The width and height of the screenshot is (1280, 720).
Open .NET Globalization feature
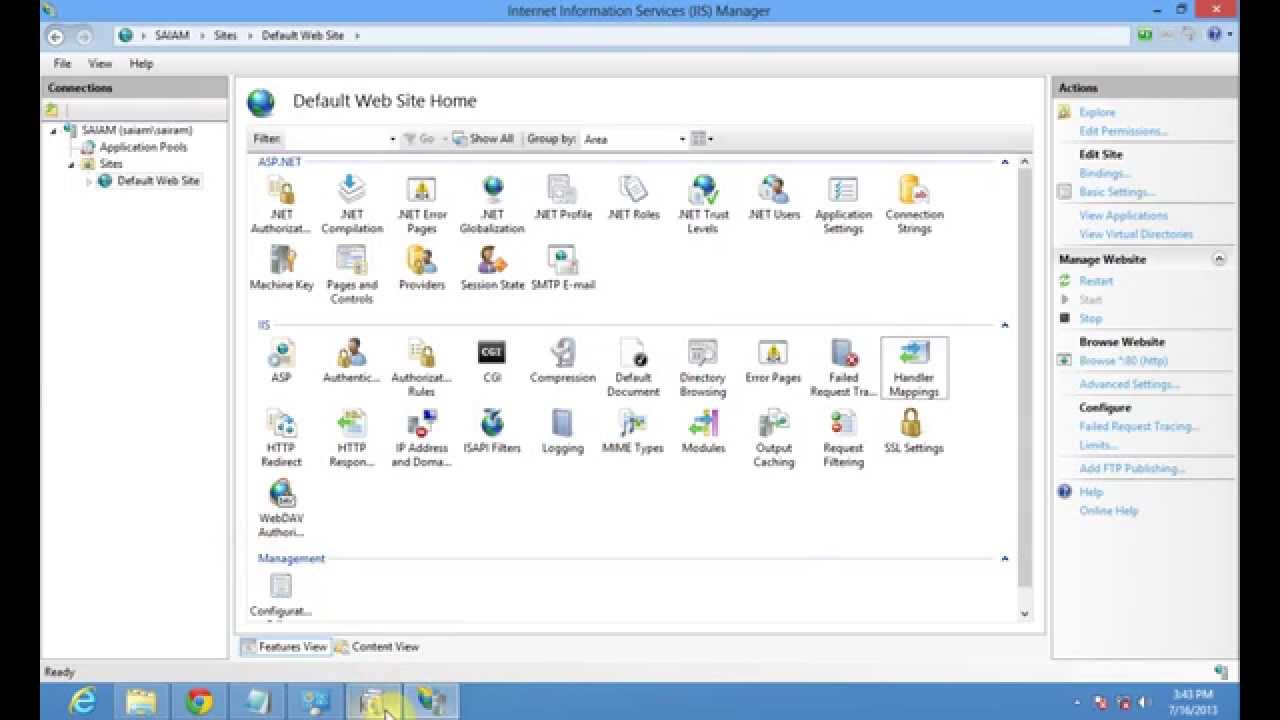(492, 204)
